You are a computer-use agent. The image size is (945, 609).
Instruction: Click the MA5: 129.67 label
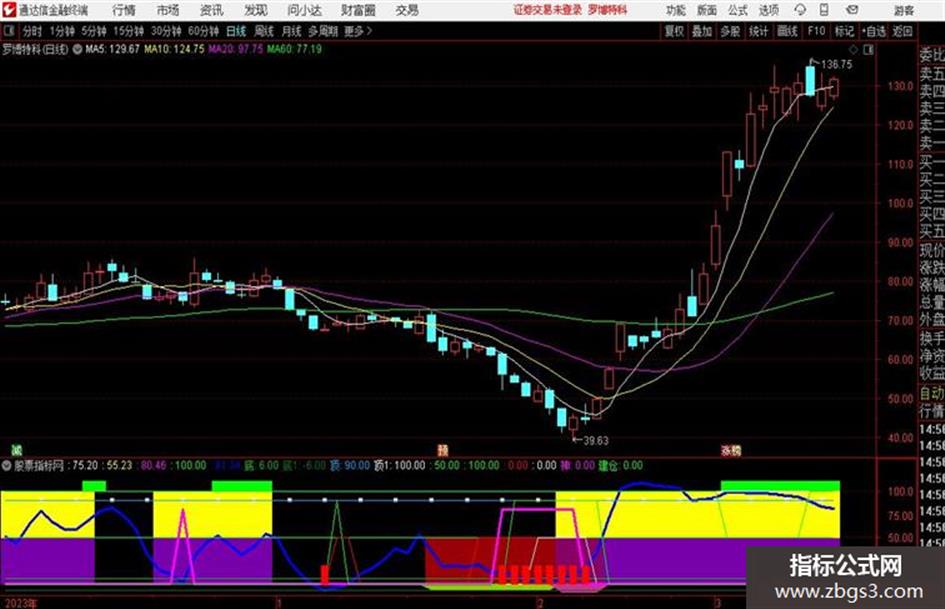(113, 49)
